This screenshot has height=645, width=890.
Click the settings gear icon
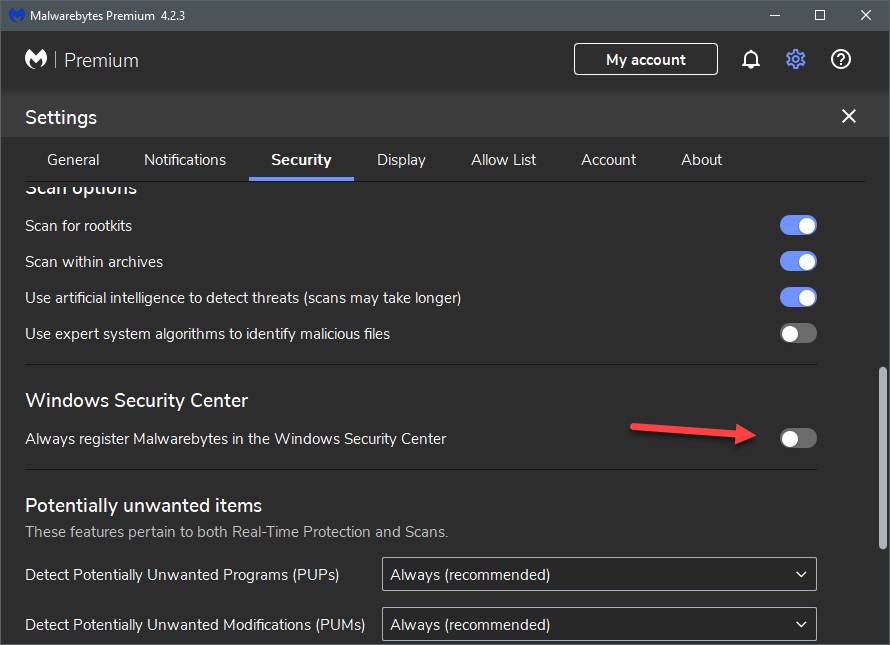[x=795, y=59]
